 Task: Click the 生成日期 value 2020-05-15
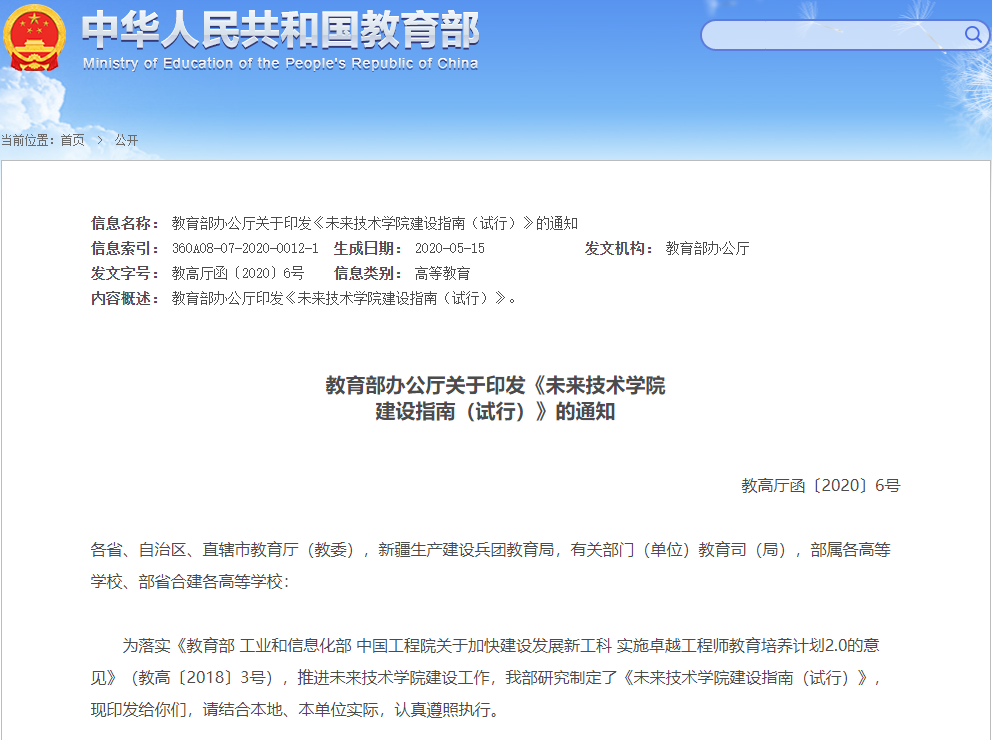coord(450,249)
